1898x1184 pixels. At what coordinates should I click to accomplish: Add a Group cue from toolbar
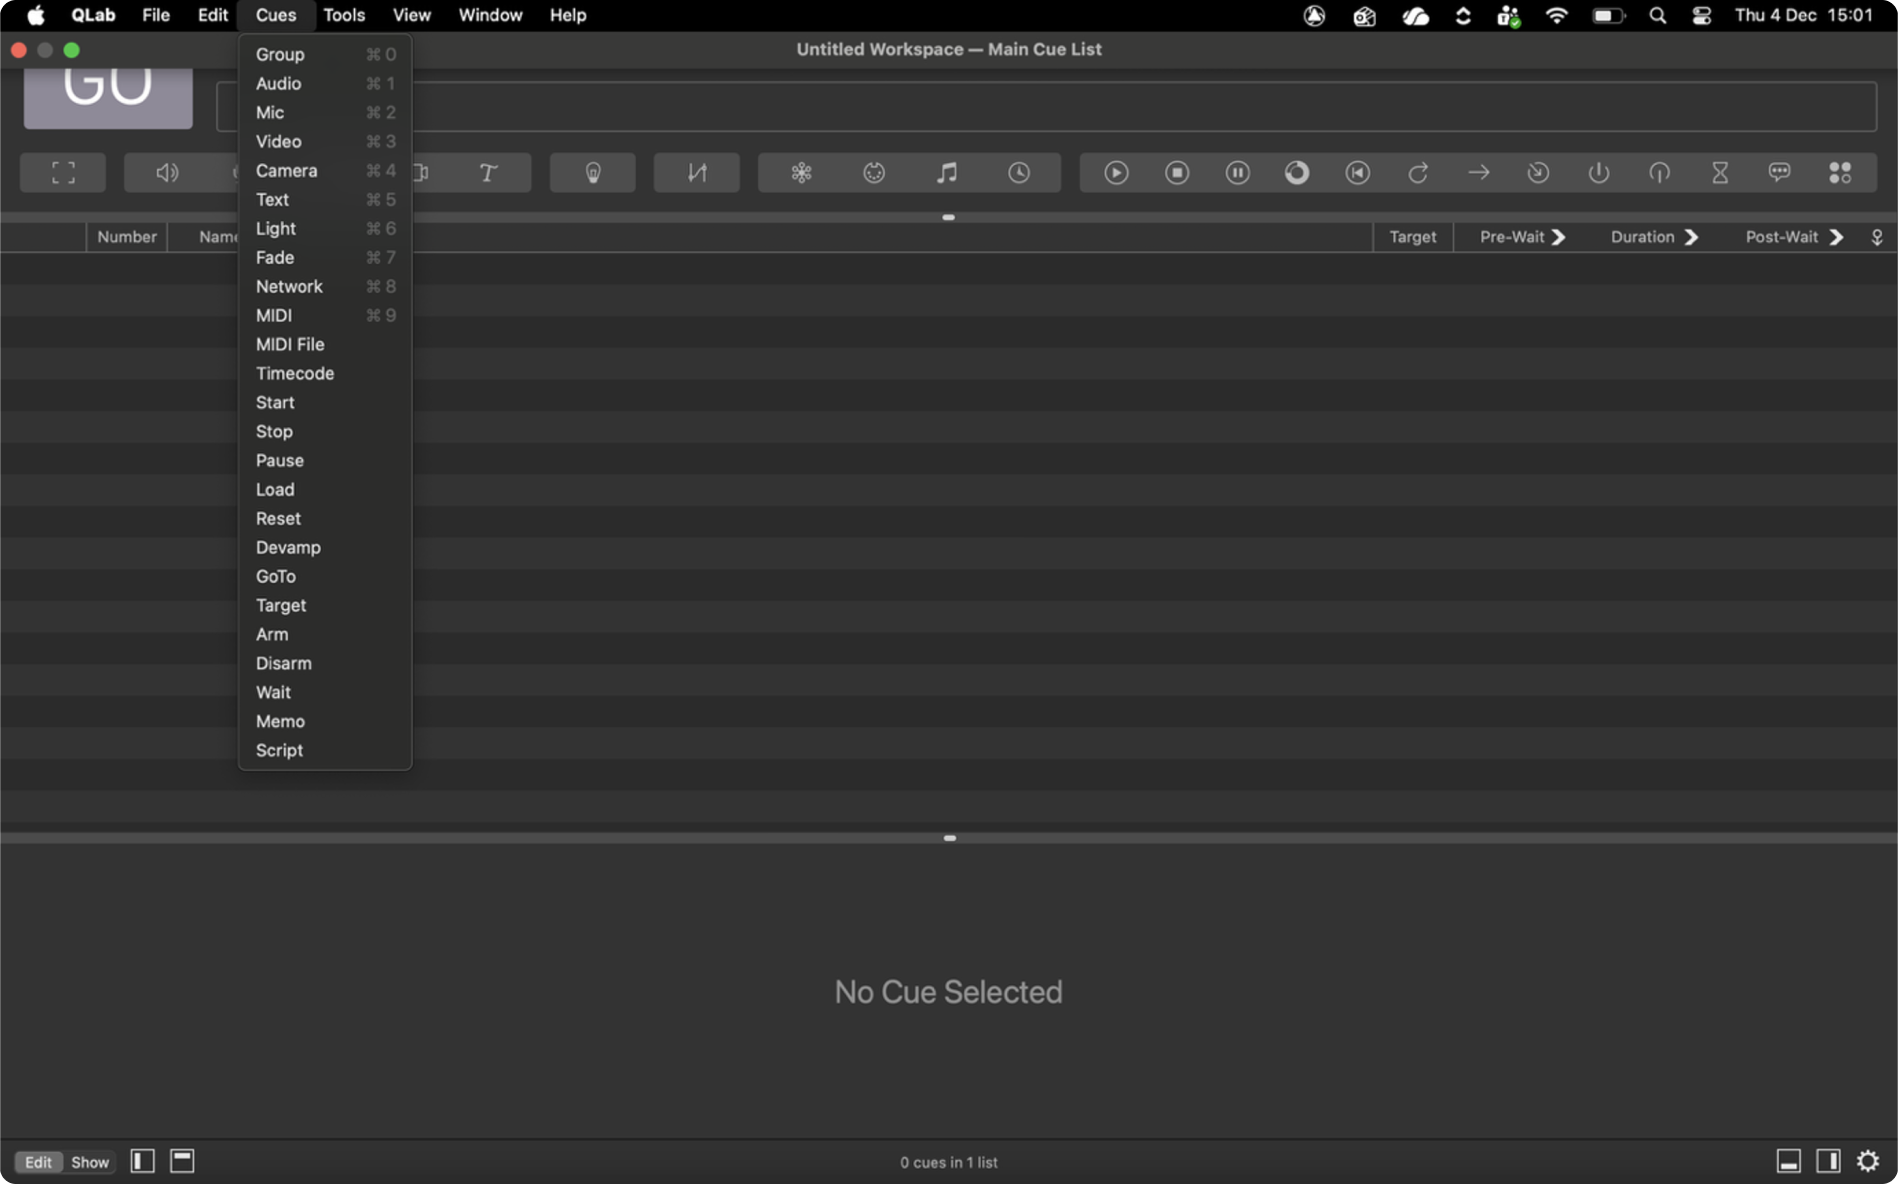(63, 173)
